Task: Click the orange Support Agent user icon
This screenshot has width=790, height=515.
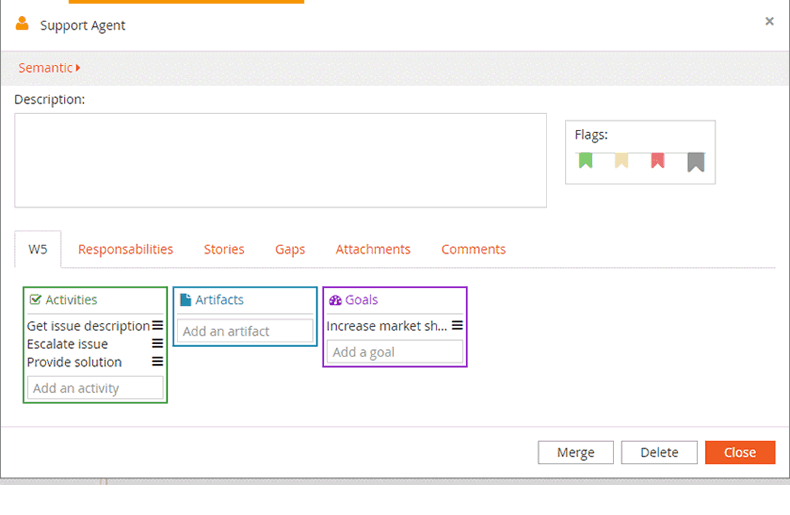Action: point(22,24)
